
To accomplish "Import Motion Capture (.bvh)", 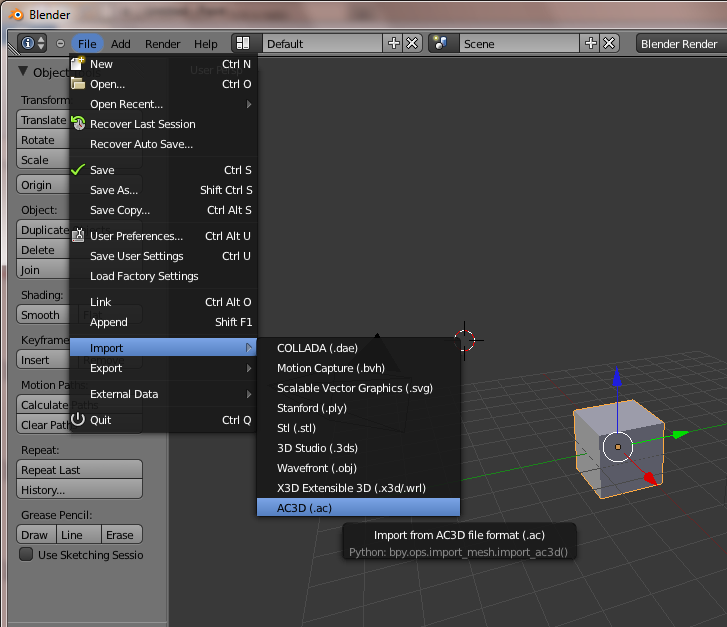I will coord(358,368).
